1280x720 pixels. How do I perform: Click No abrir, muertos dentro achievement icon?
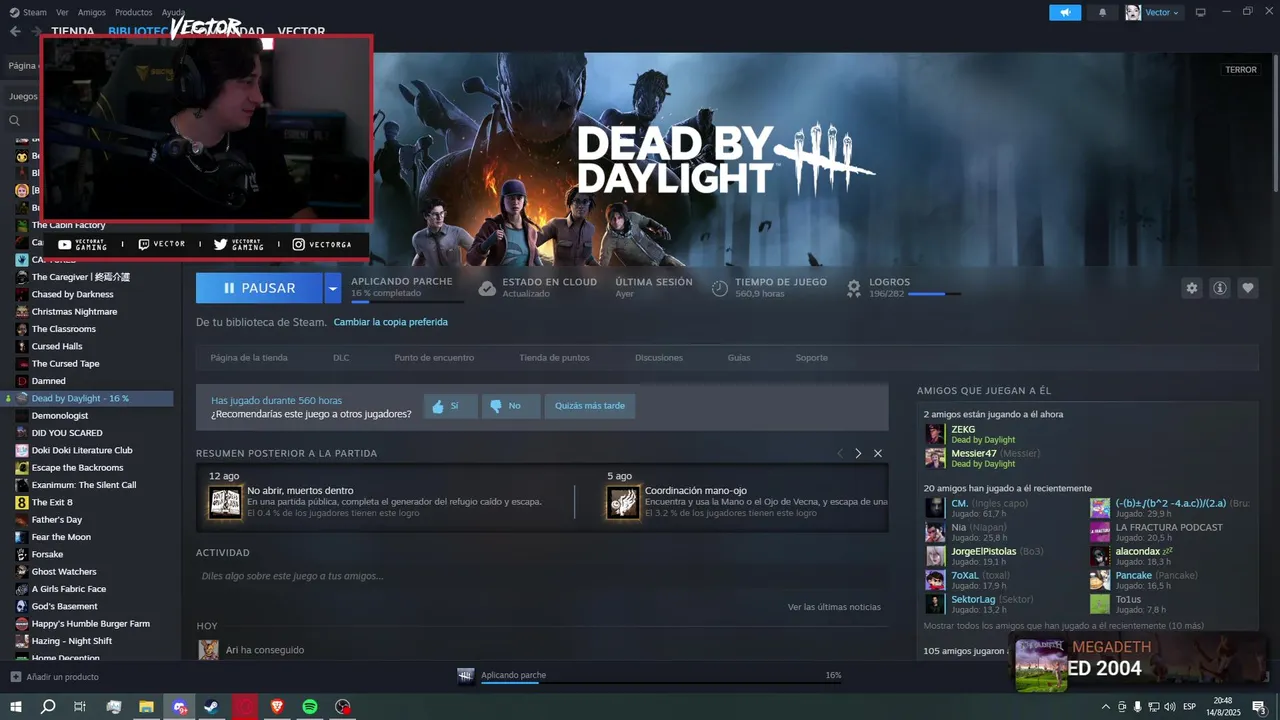[225, 502]
